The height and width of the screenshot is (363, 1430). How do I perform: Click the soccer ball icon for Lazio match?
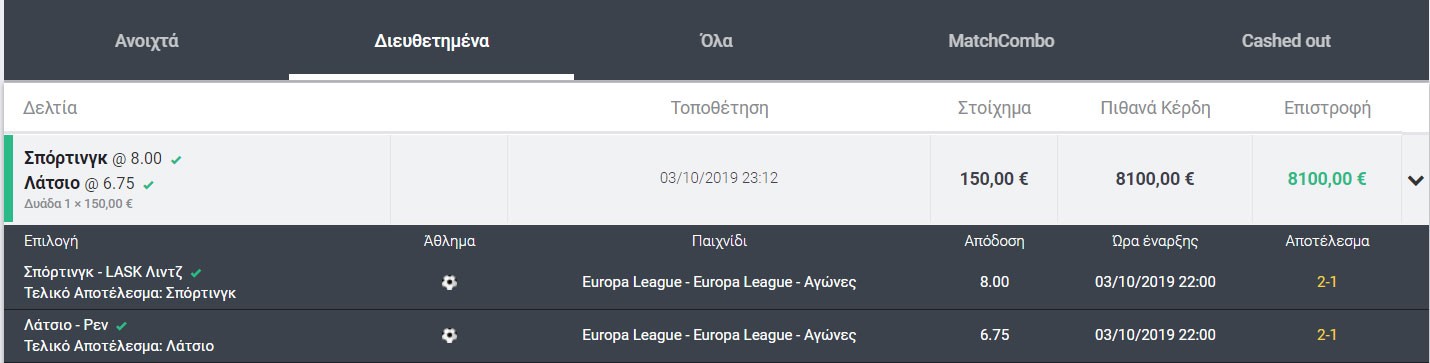click(449, 336)
